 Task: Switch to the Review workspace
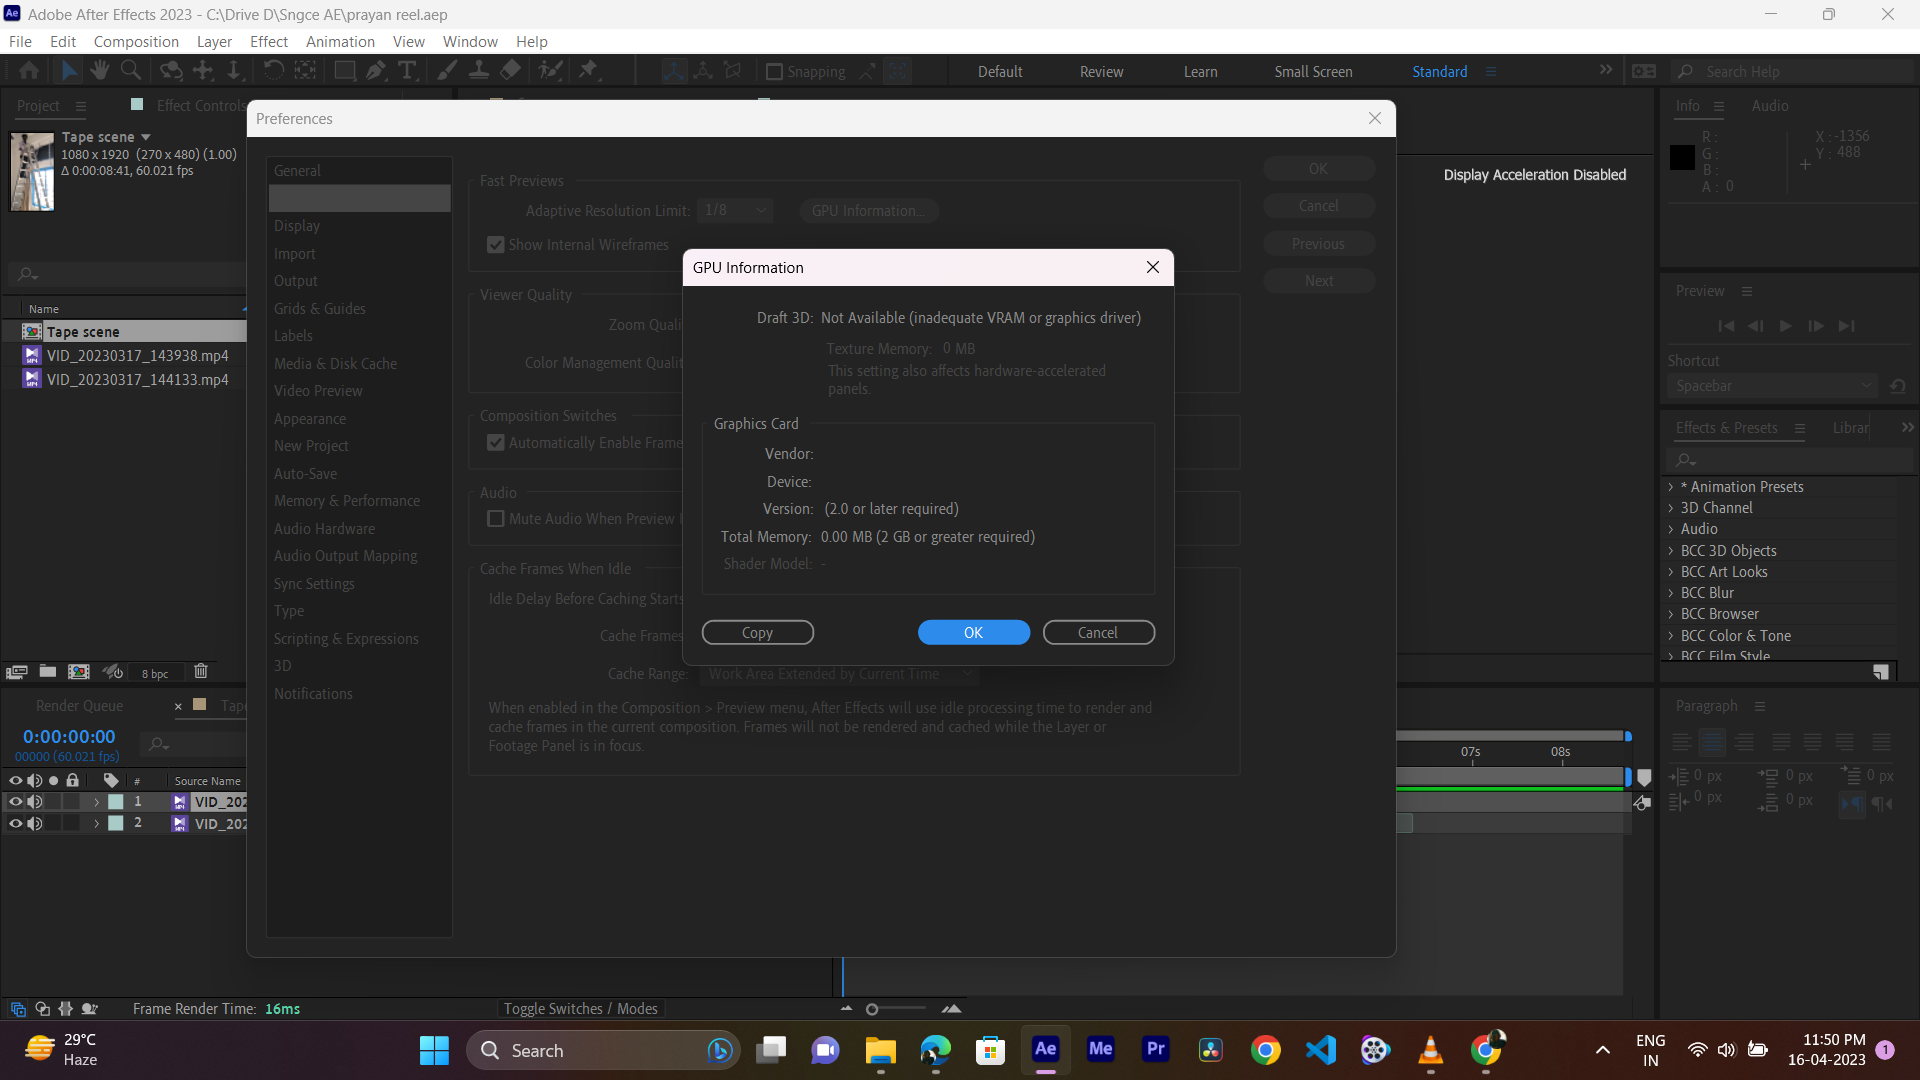1101,71
